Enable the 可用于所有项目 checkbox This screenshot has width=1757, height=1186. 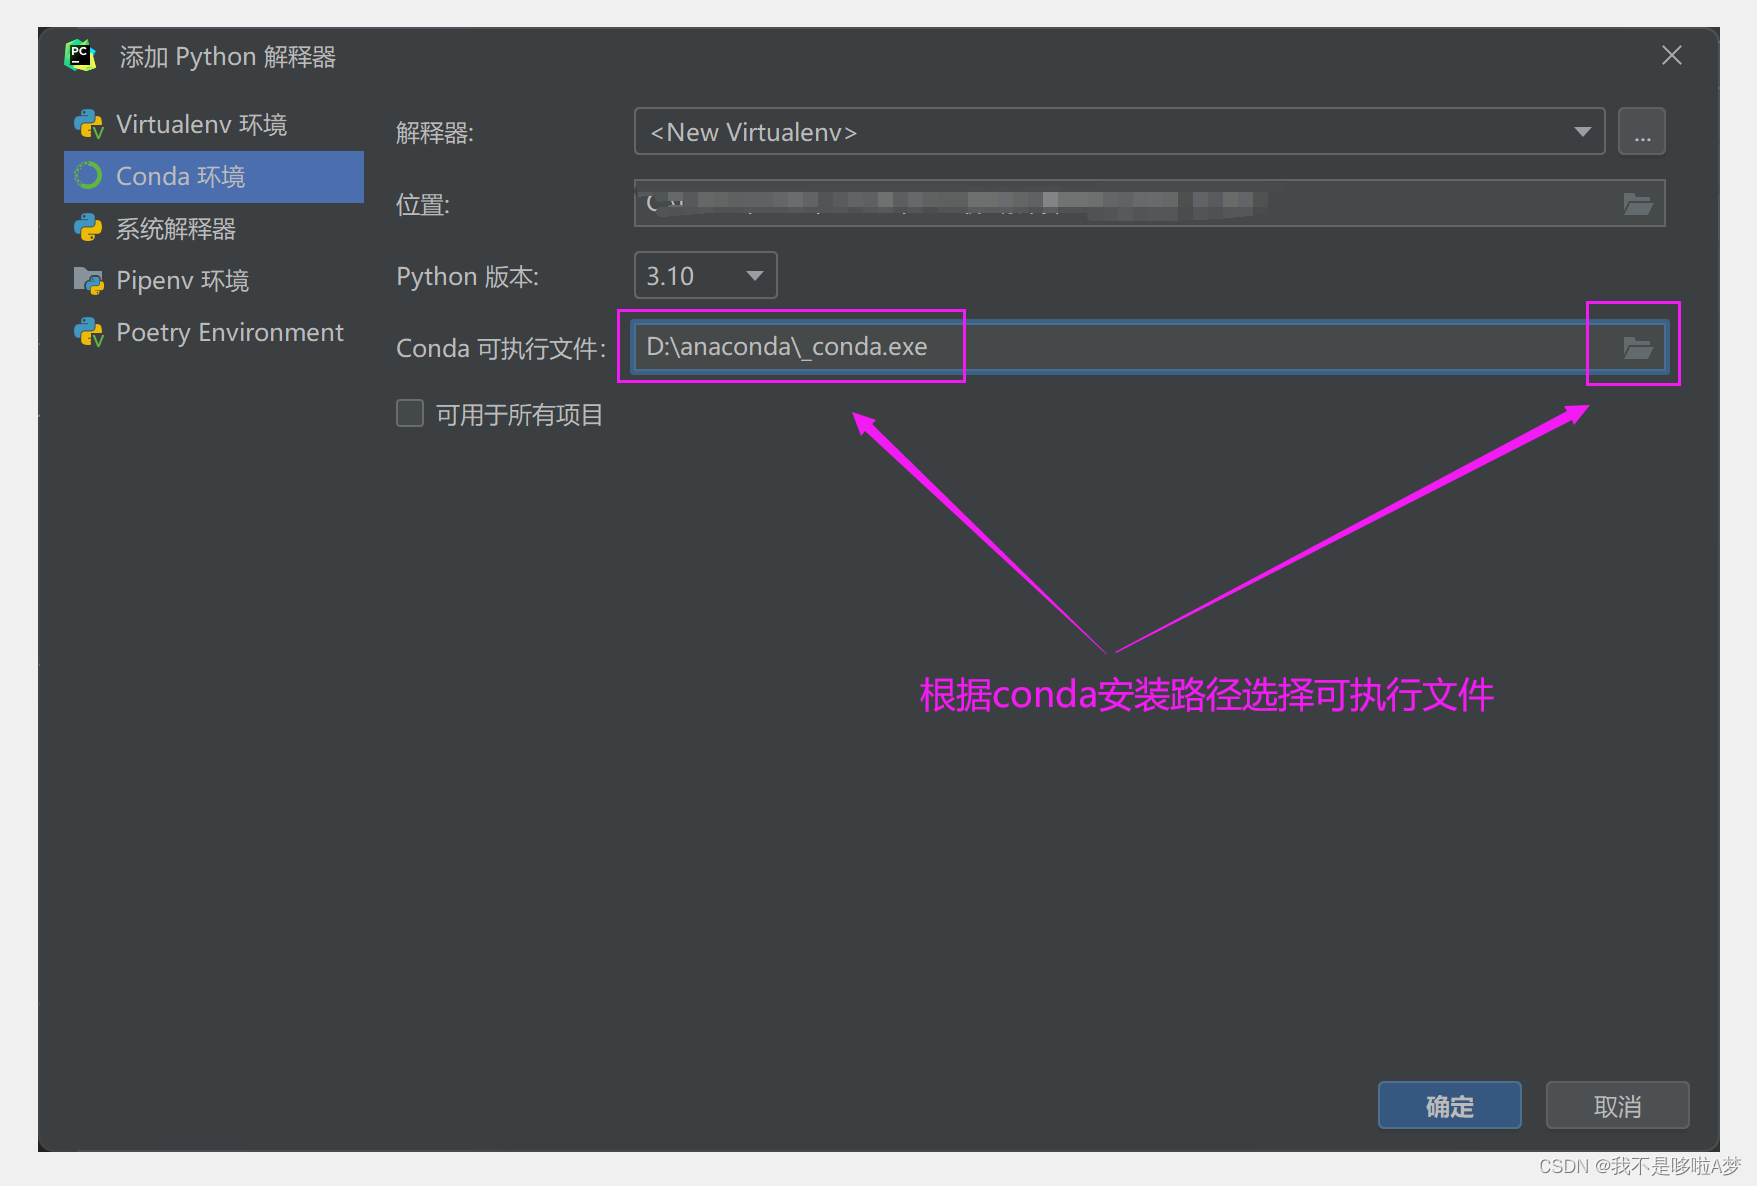coord(410,413)
